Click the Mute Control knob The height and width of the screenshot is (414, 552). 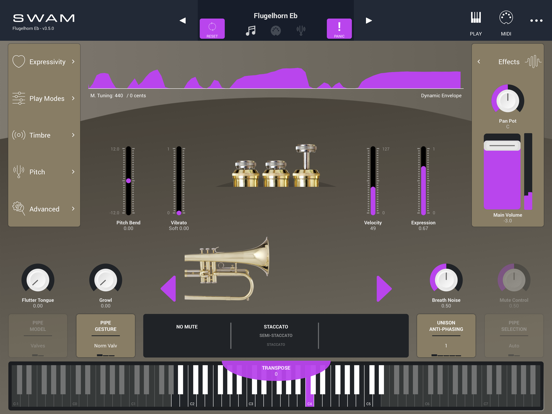[514, 280]
